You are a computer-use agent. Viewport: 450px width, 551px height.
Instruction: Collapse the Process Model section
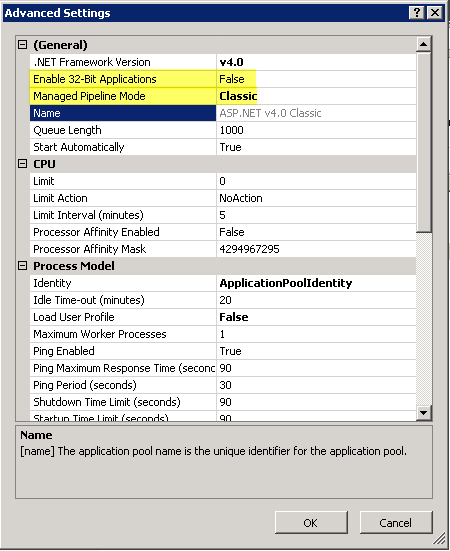click(x=22, y=266)
